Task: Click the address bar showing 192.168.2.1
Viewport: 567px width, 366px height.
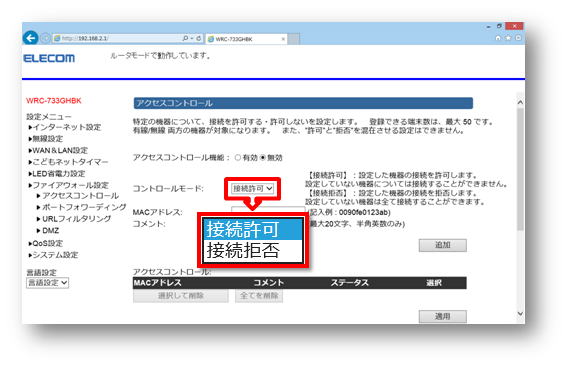Action: pos(118,38)
